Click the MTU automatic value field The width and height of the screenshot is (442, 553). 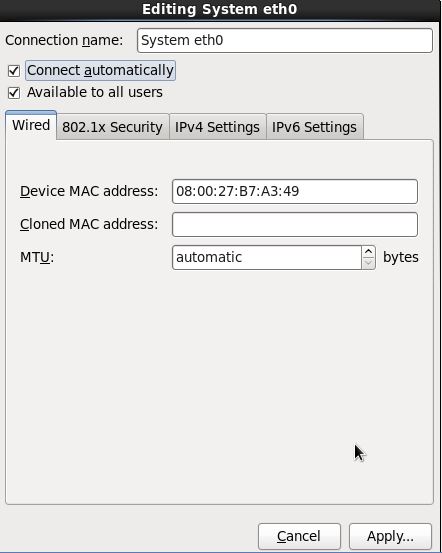pyautogui.click(x=267, y=257)
